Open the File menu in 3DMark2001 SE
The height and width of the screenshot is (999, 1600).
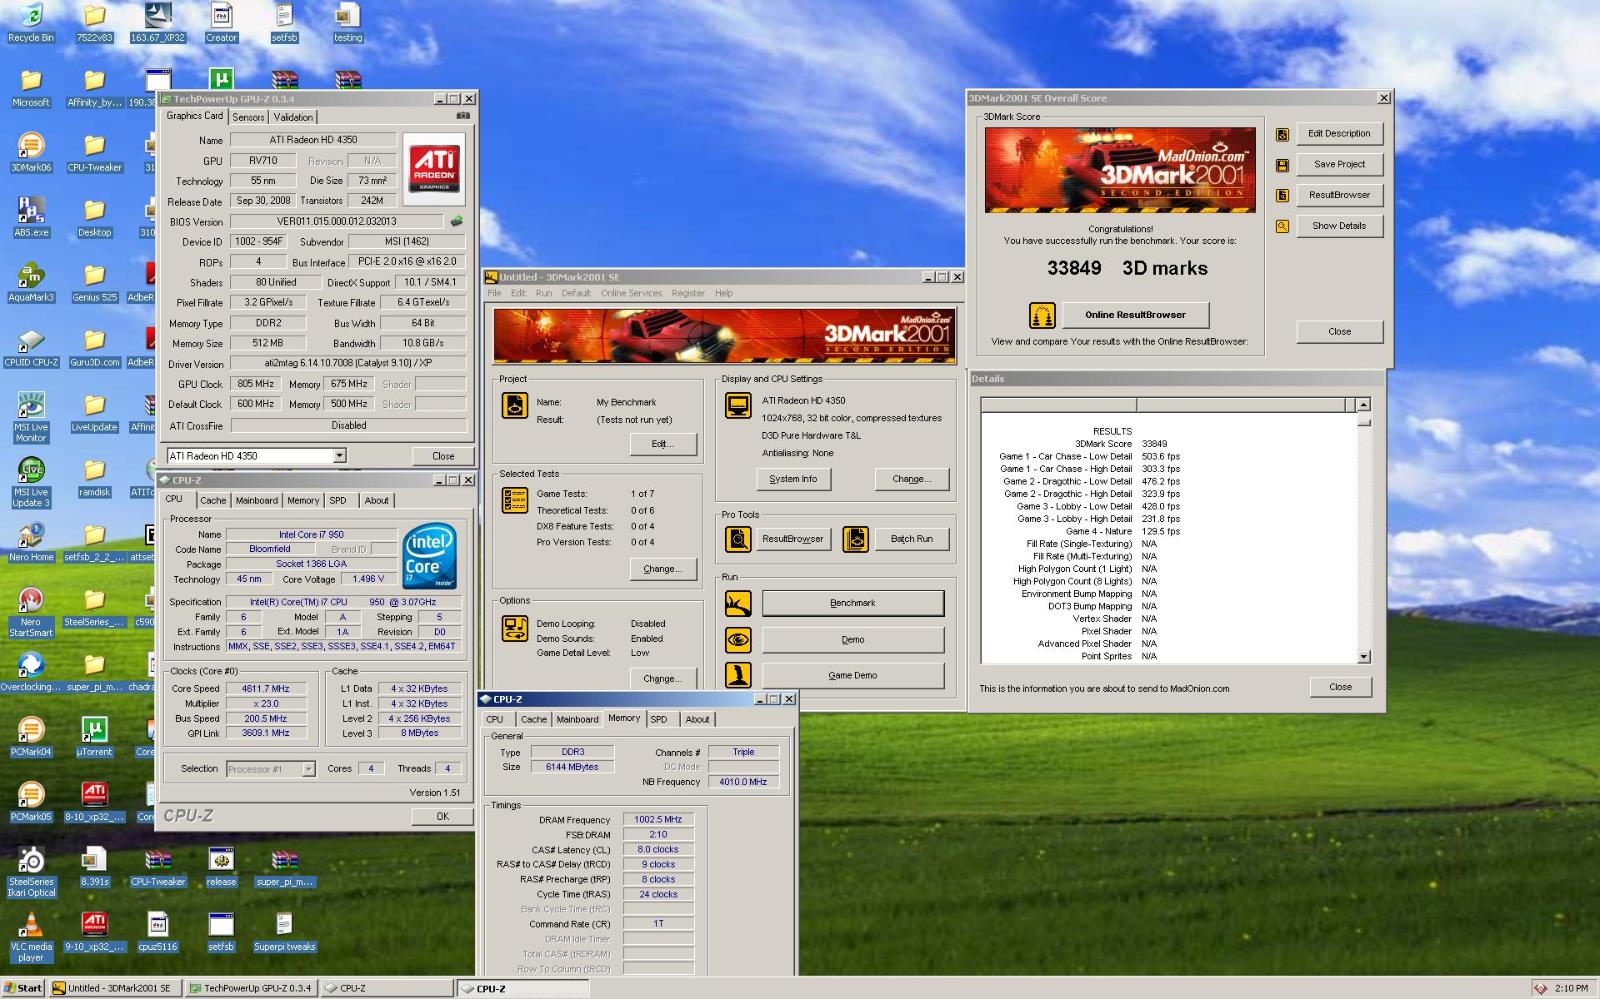494,293
